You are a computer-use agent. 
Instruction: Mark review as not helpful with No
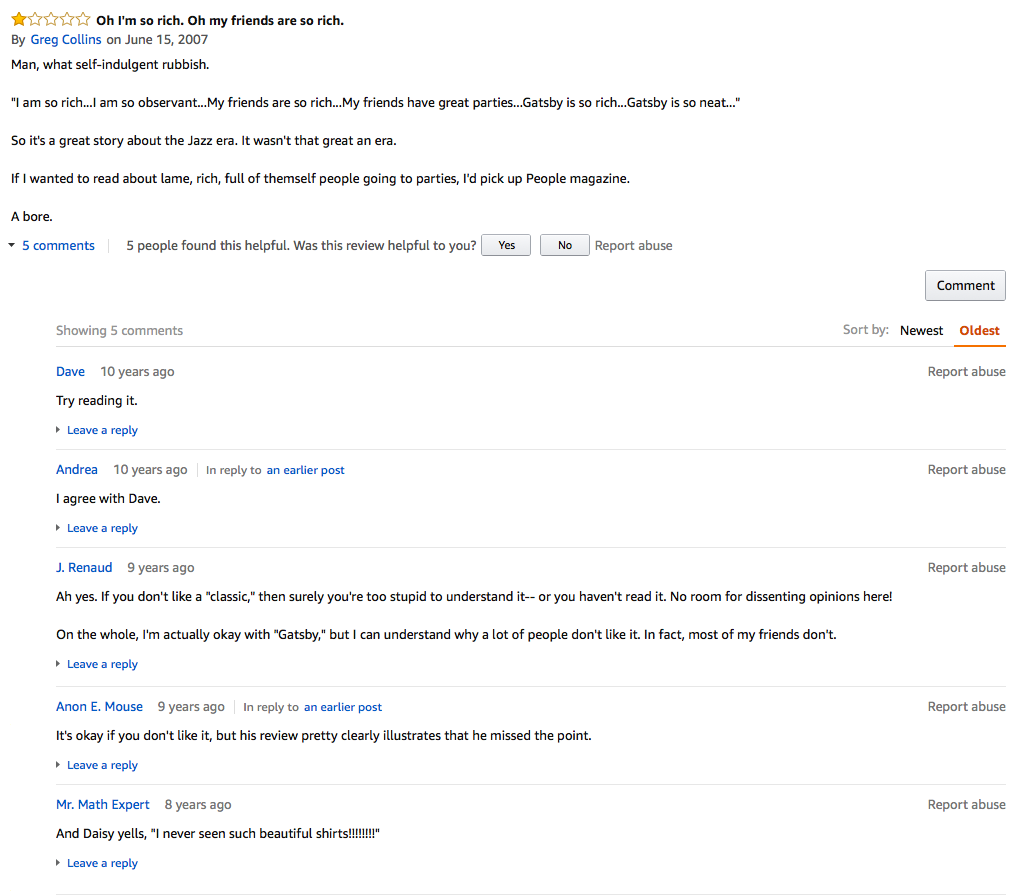point(564,245)
